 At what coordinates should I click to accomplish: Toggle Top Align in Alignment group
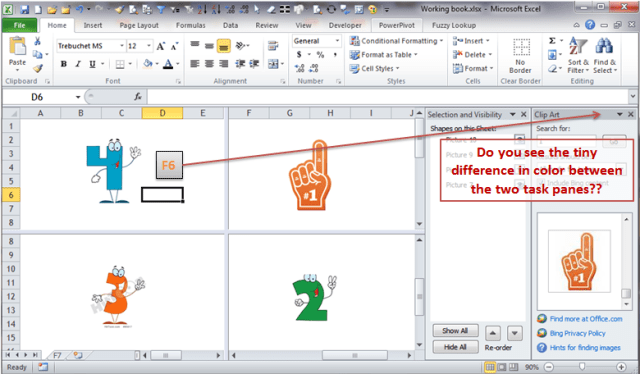point(195,44)
